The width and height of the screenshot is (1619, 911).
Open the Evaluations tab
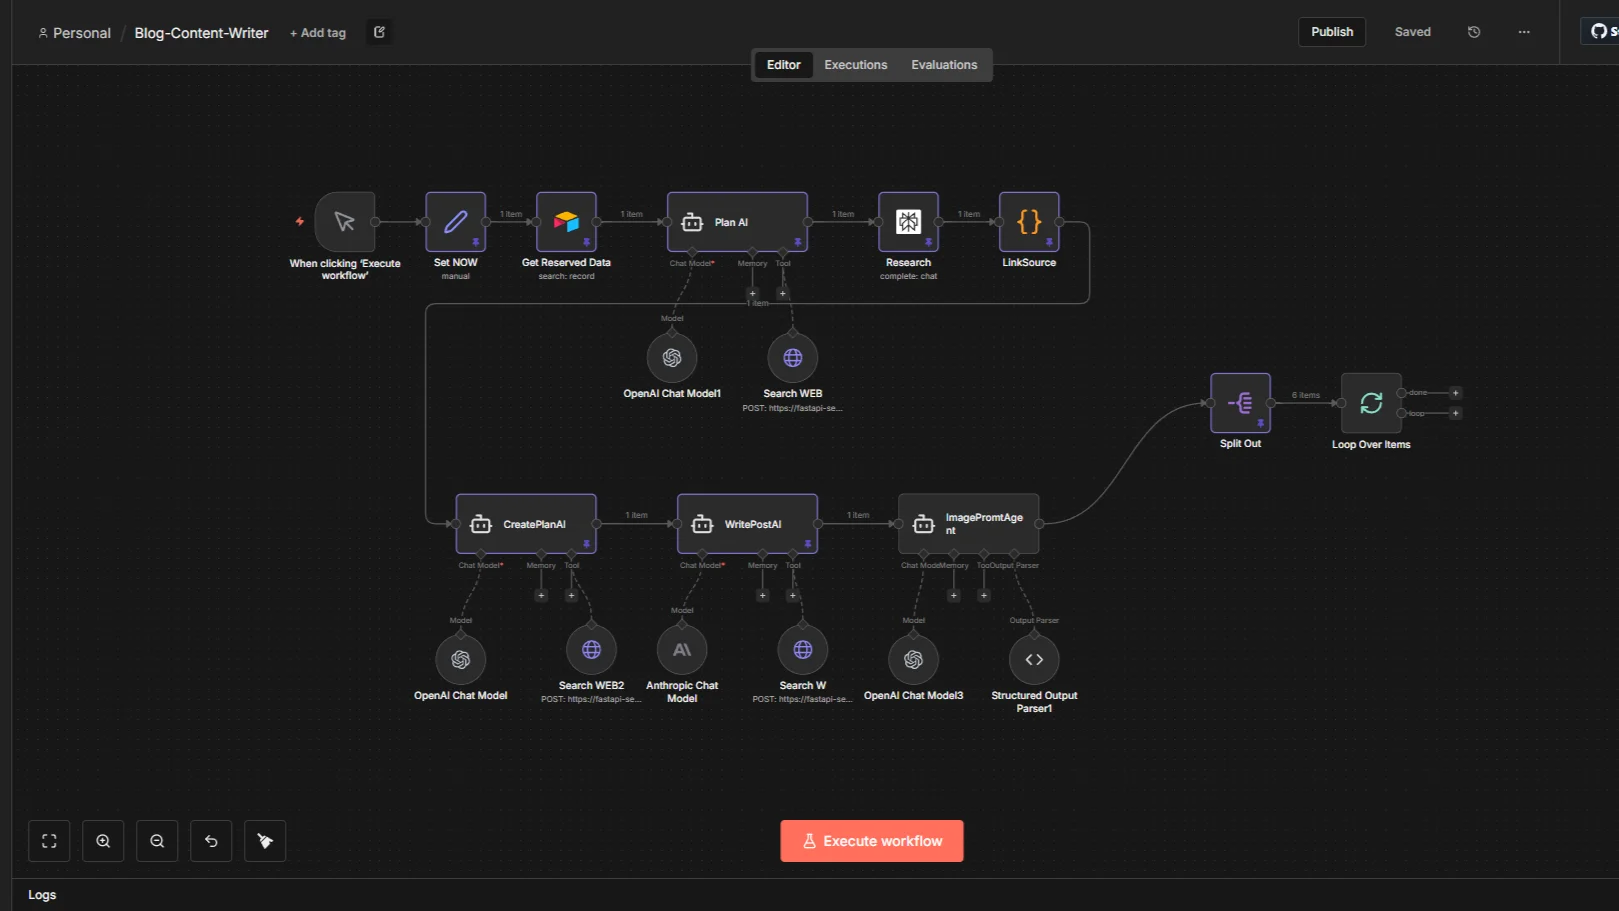(944, 65)
